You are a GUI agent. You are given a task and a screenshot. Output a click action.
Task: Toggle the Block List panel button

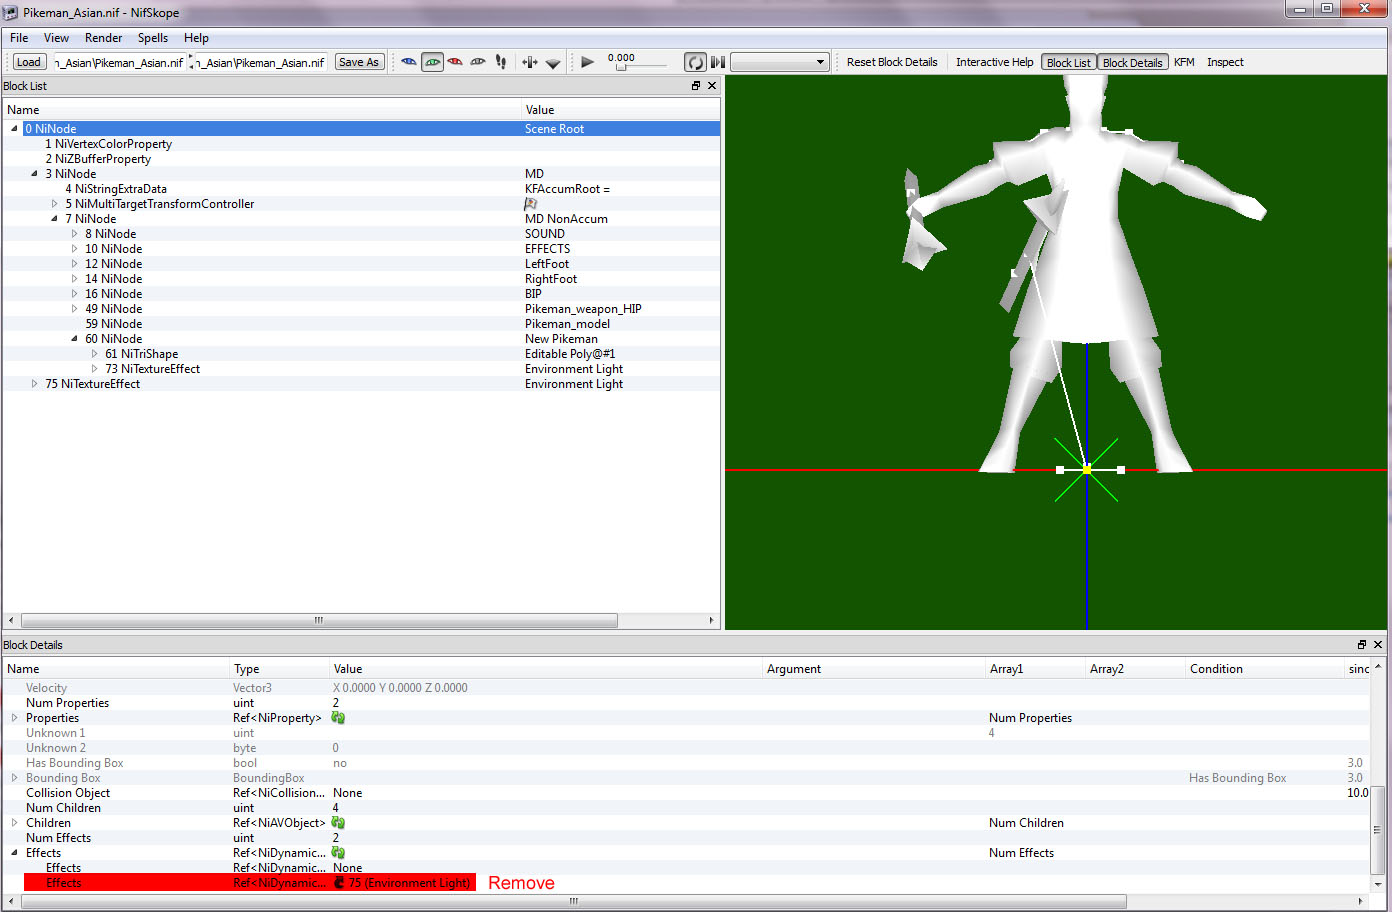coord(1069,62)
